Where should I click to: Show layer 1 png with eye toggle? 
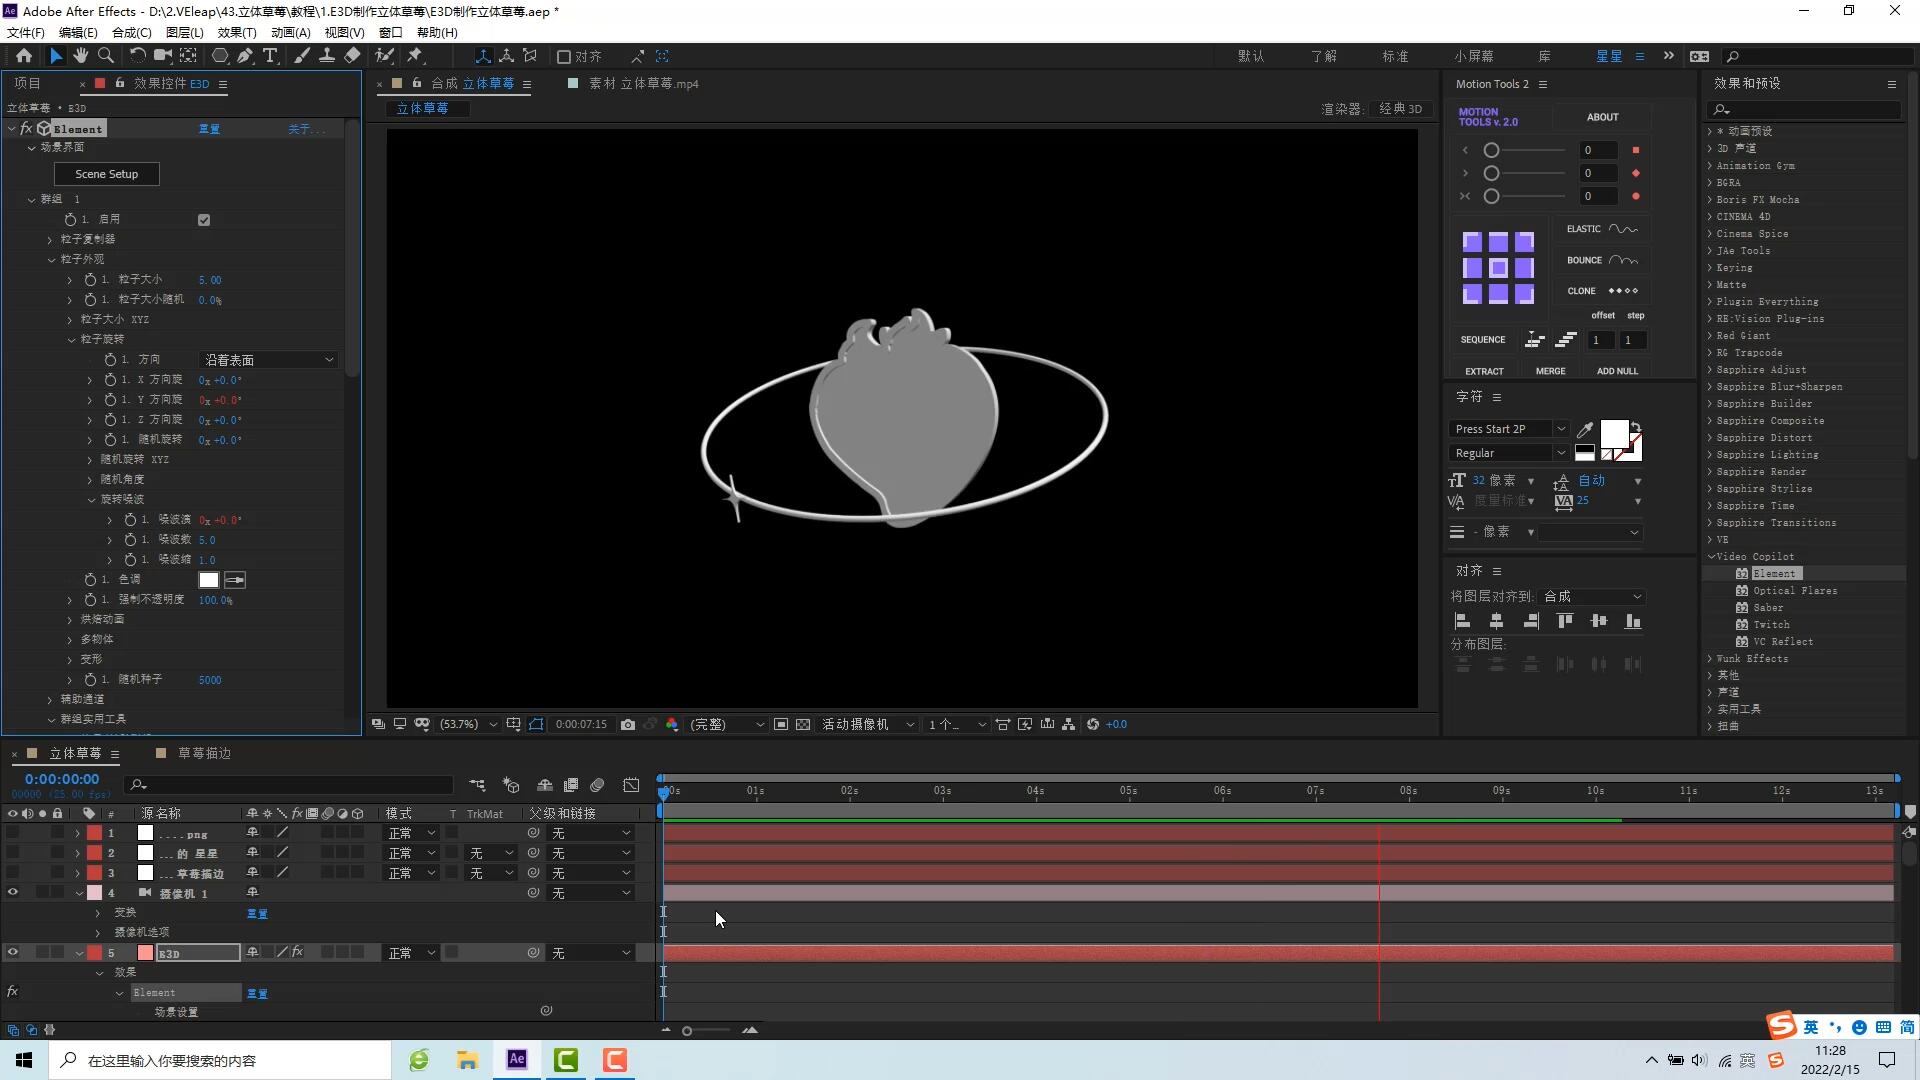pos(13,833)
